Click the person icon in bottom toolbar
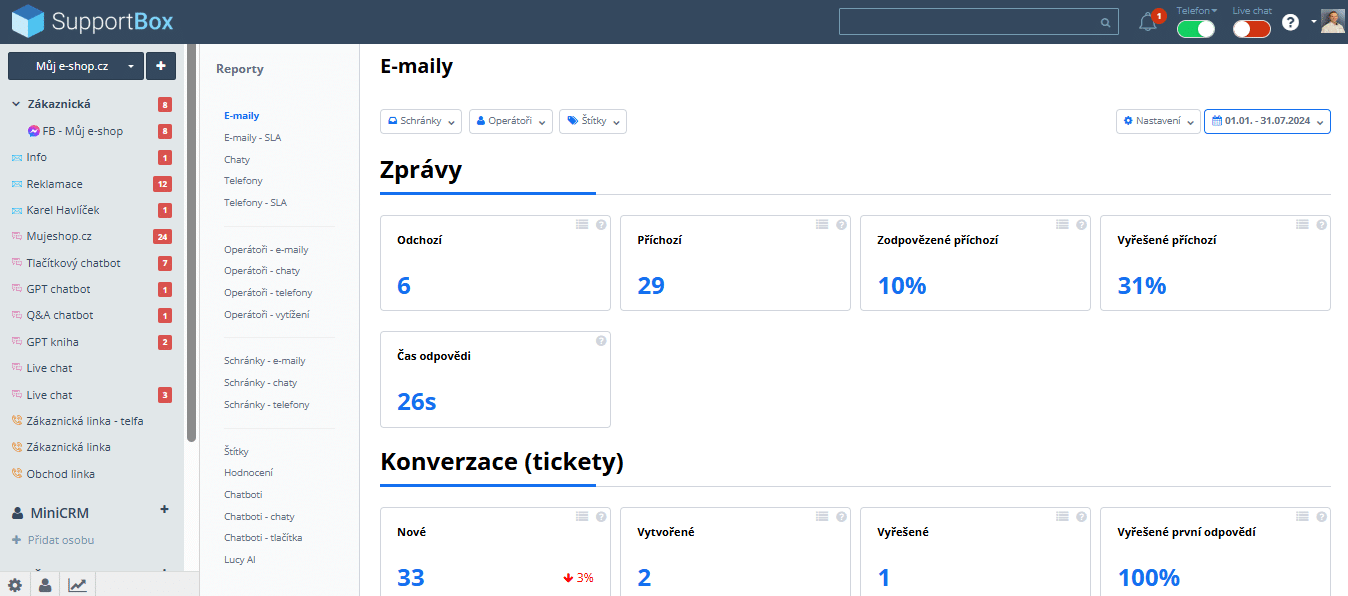 tap(45, 585)
